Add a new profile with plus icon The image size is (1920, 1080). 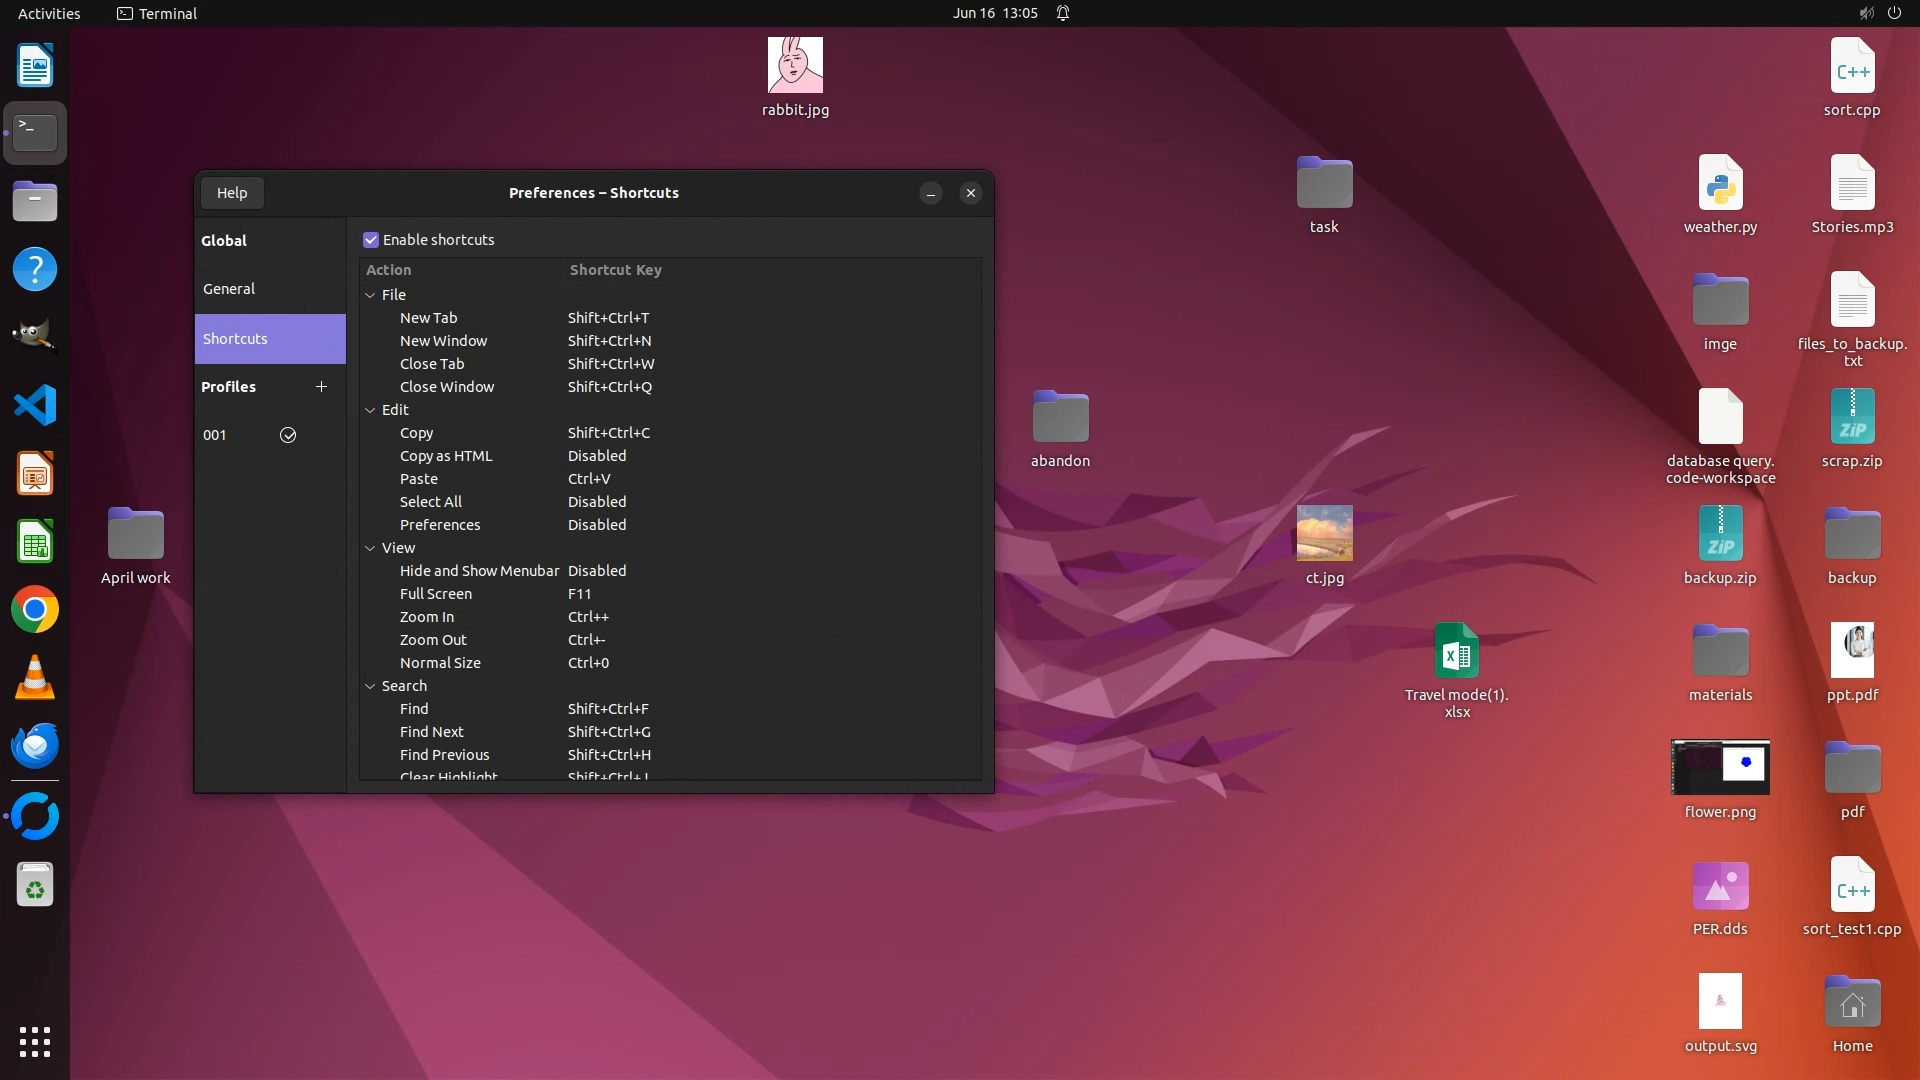321,387
